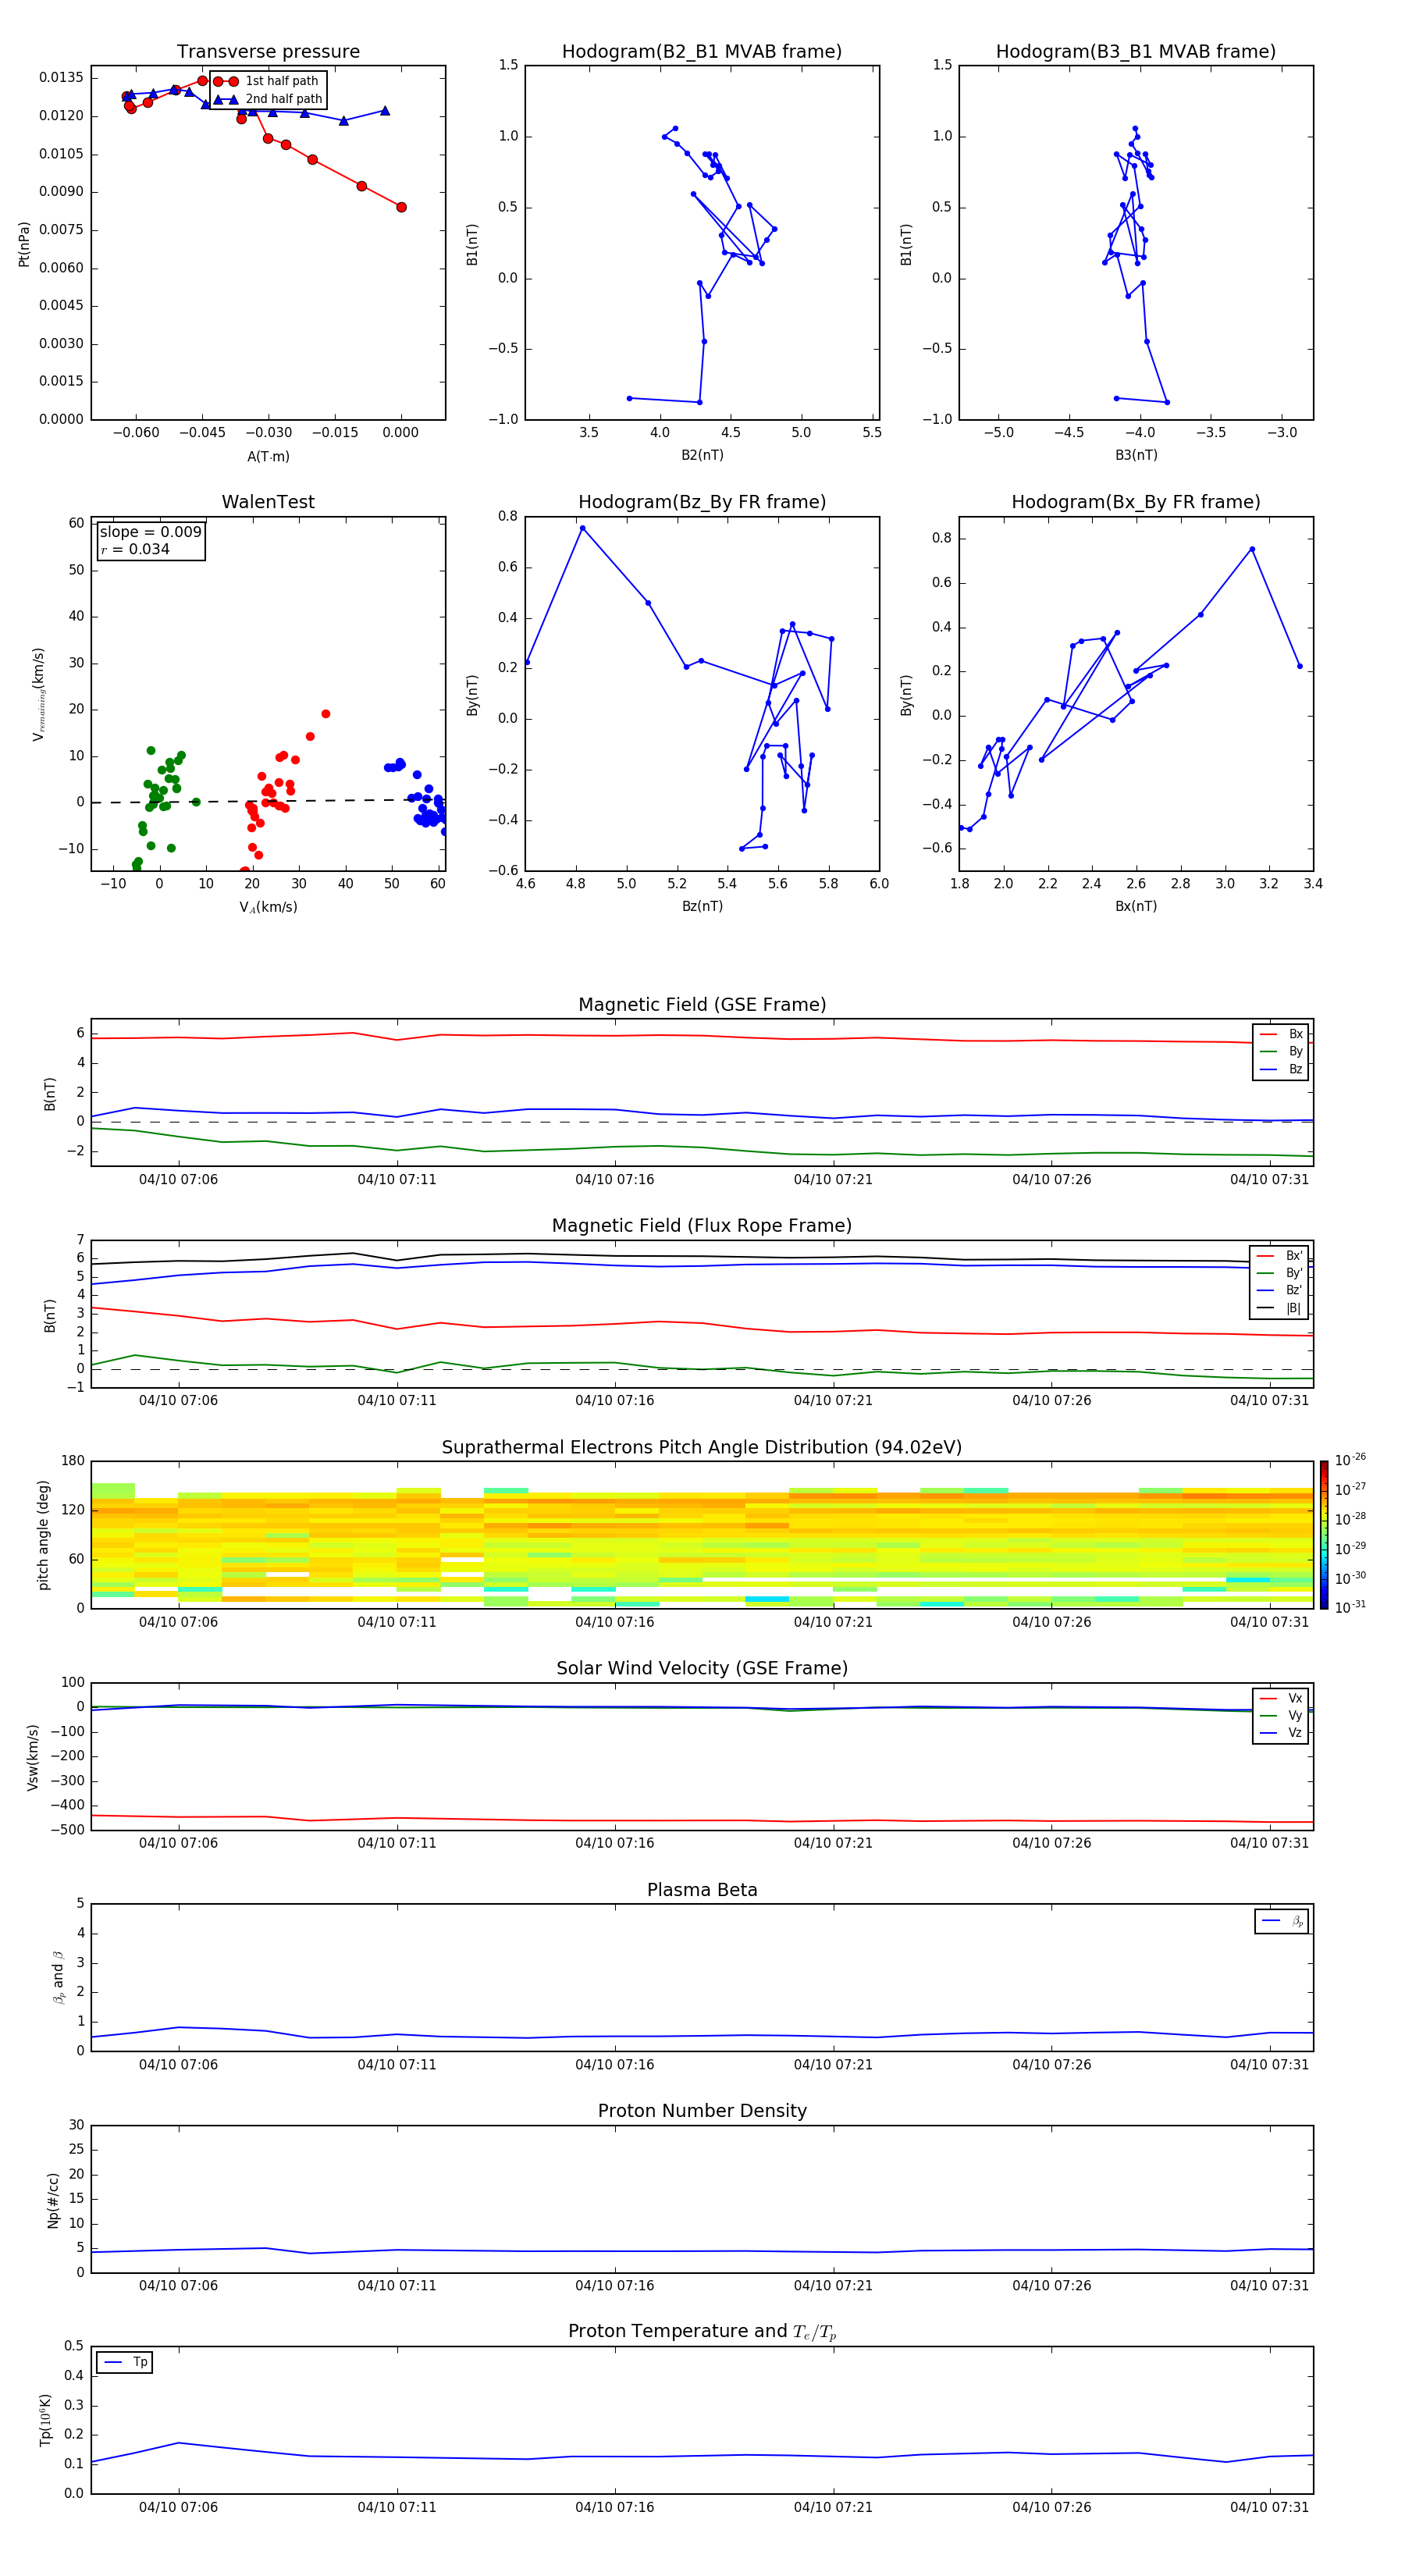Click the "Vremaining(km/s)" y-axis label
The height and width of the screenshot is (2576, 1405).
click(38, 694)
